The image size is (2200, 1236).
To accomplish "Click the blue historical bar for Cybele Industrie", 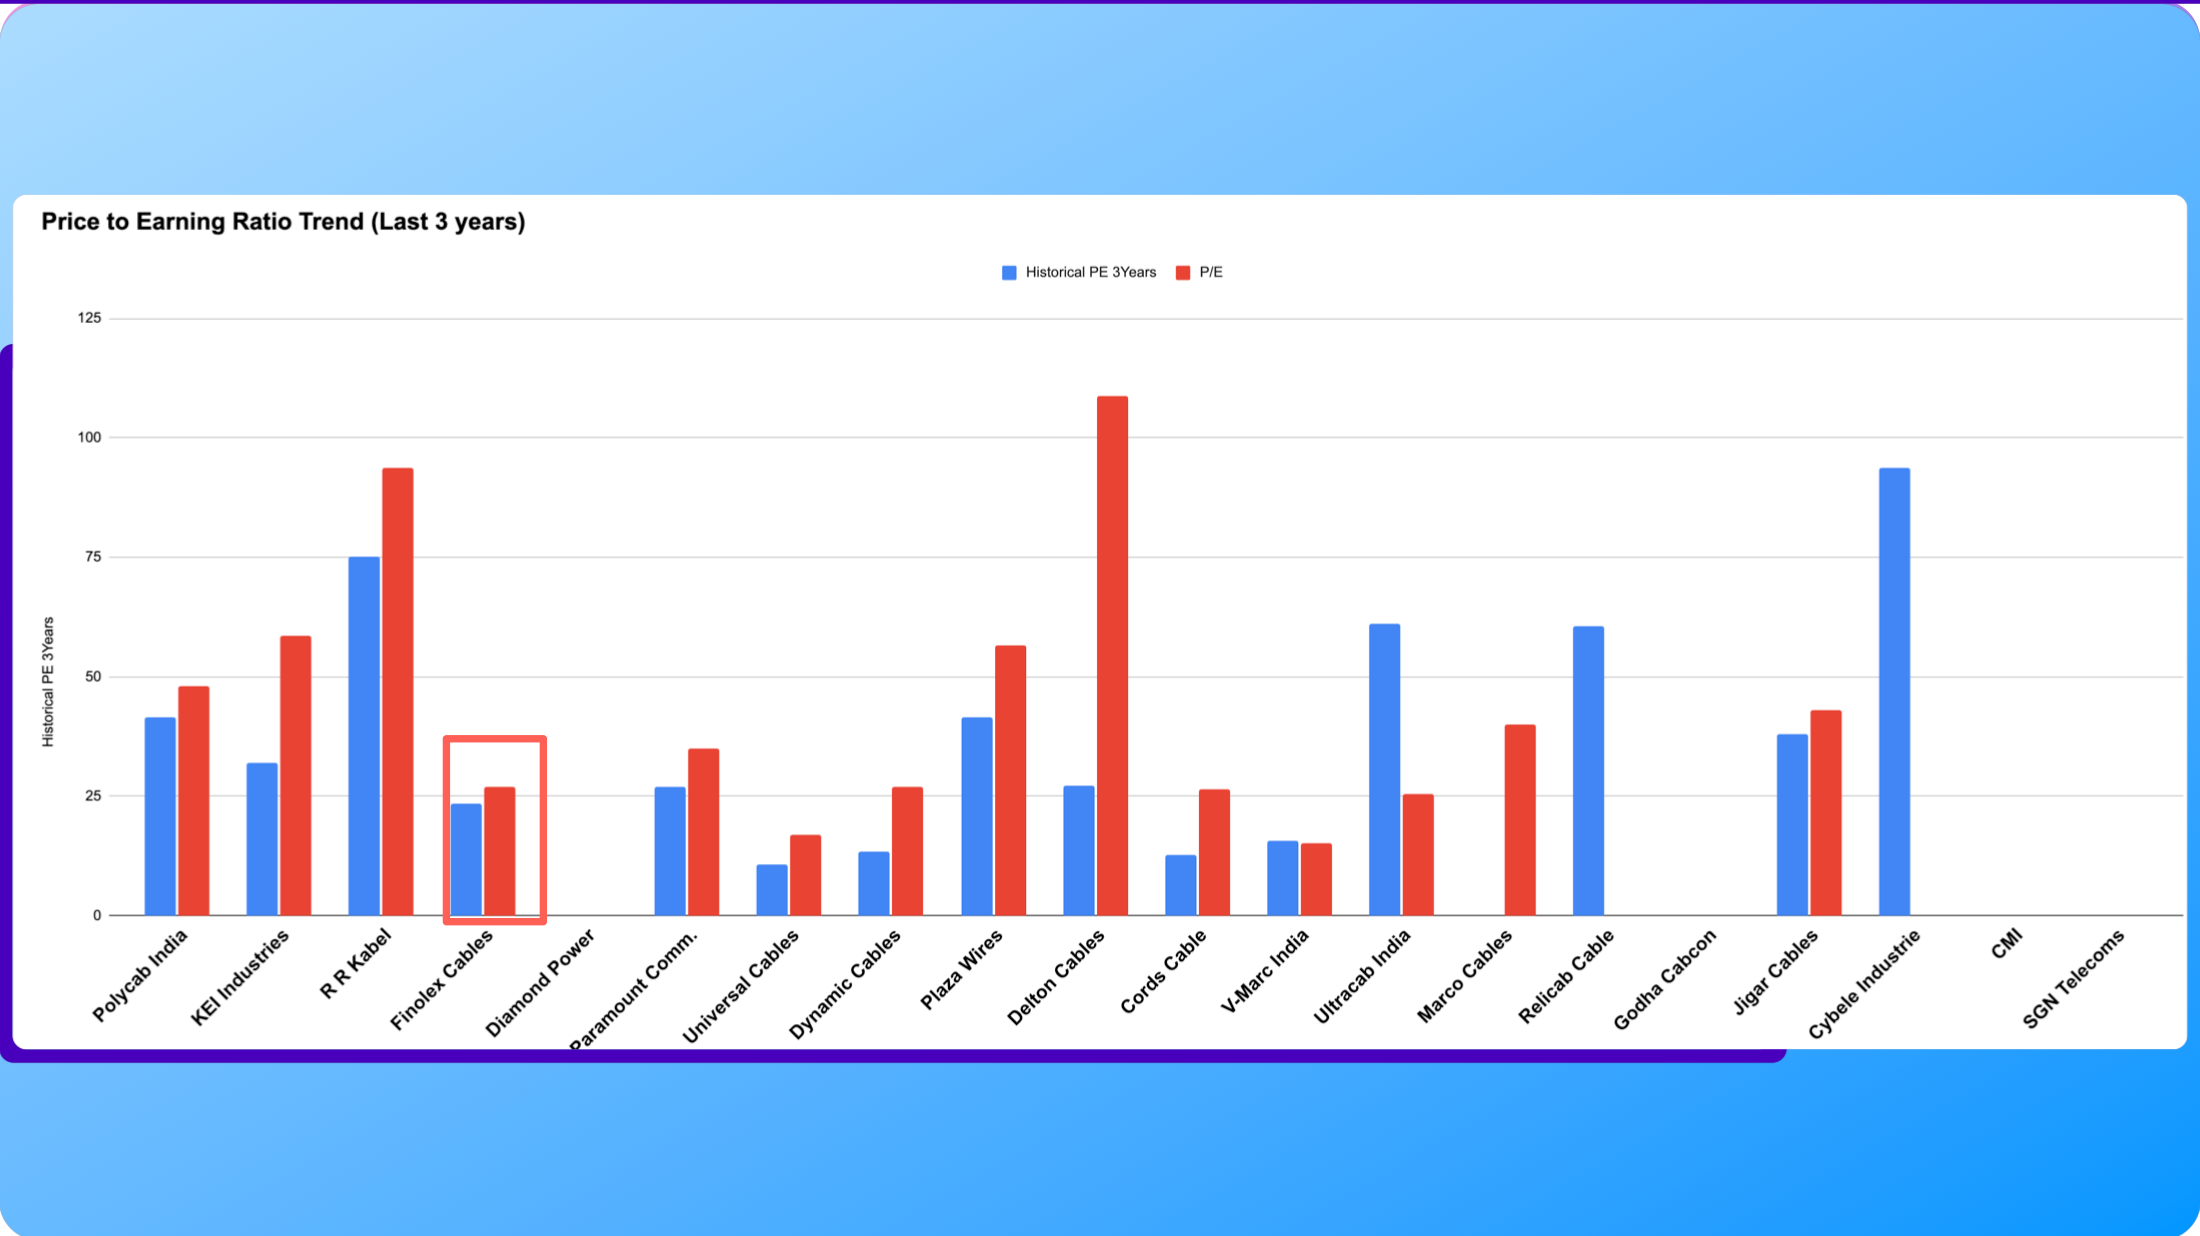I will coord(1894,691).
